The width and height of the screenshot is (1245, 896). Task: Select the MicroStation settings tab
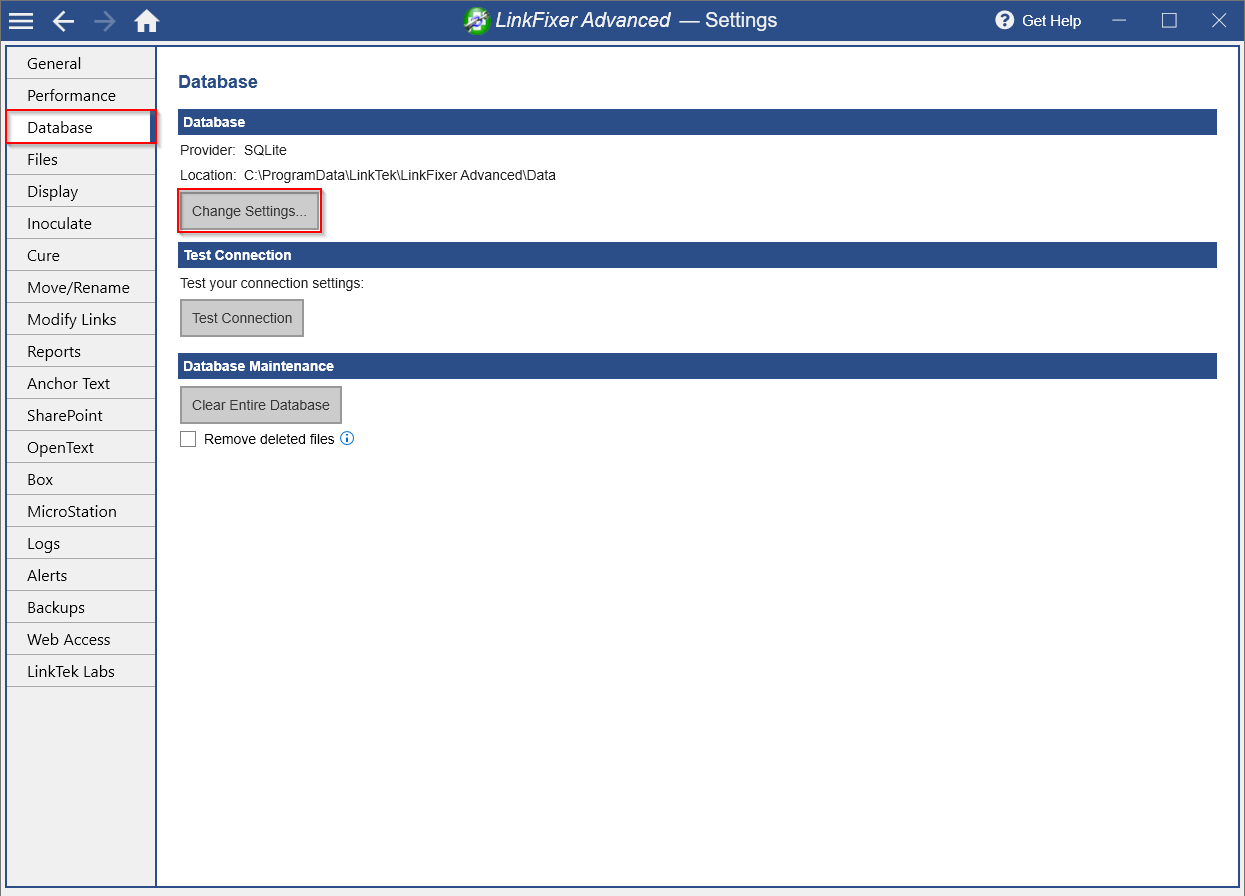[81, 511]
